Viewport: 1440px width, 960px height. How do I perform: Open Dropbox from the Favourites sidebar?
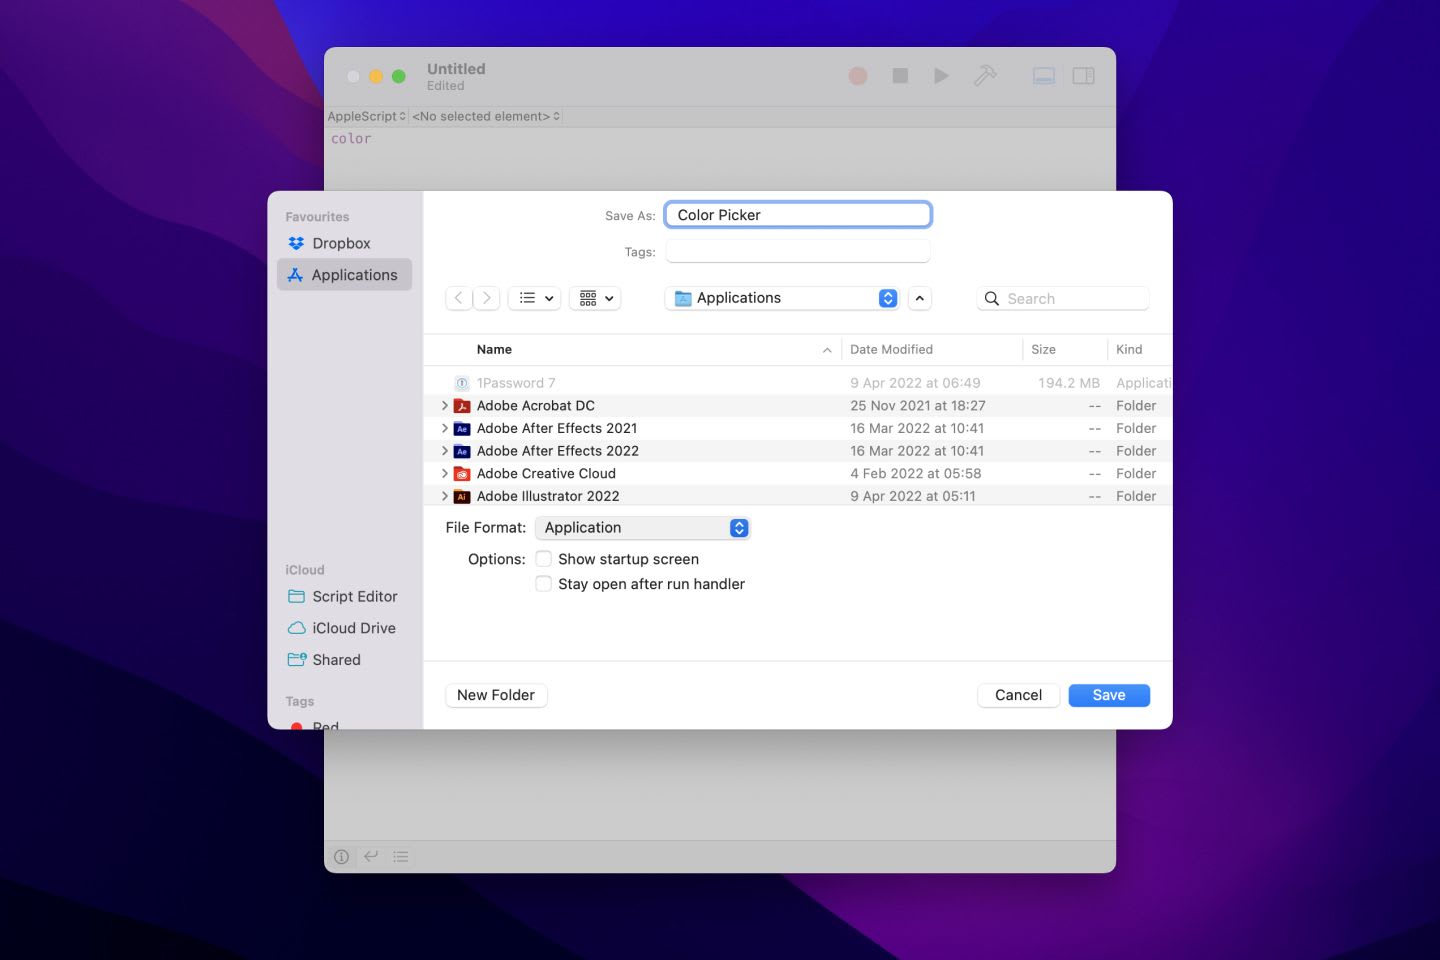click(341, 243)
